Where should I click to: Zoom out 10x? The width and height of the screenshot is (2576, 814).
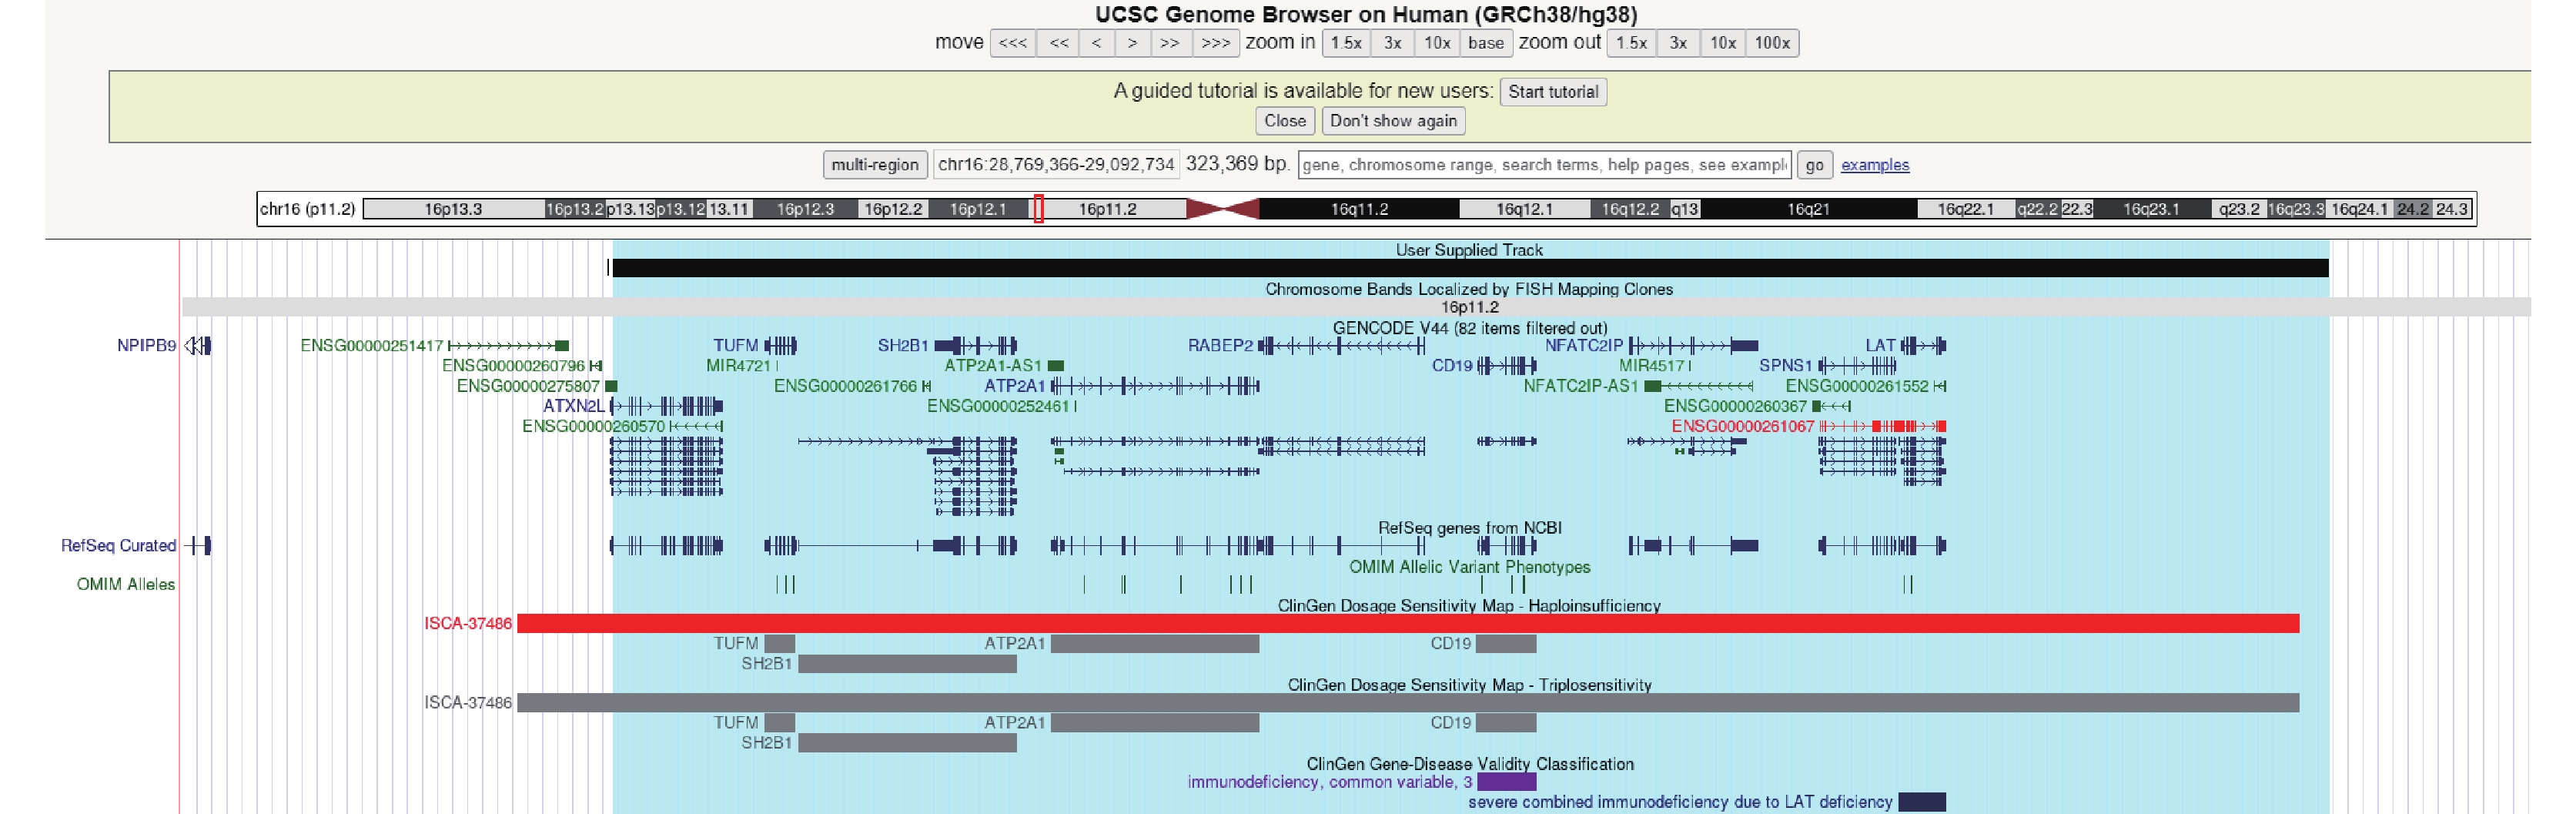1722,43
